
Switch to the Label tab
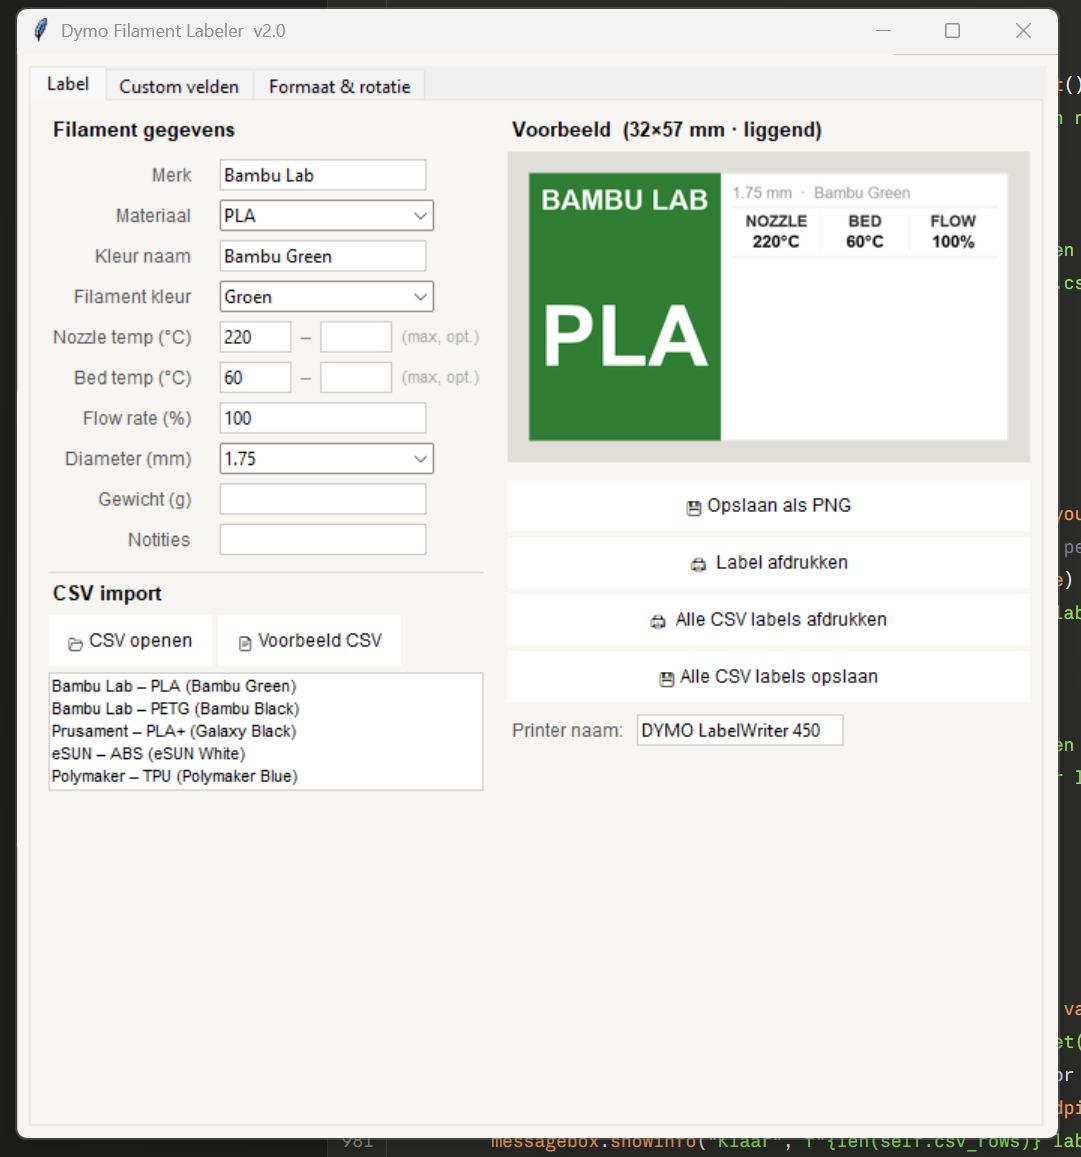(x=68, y=84)
